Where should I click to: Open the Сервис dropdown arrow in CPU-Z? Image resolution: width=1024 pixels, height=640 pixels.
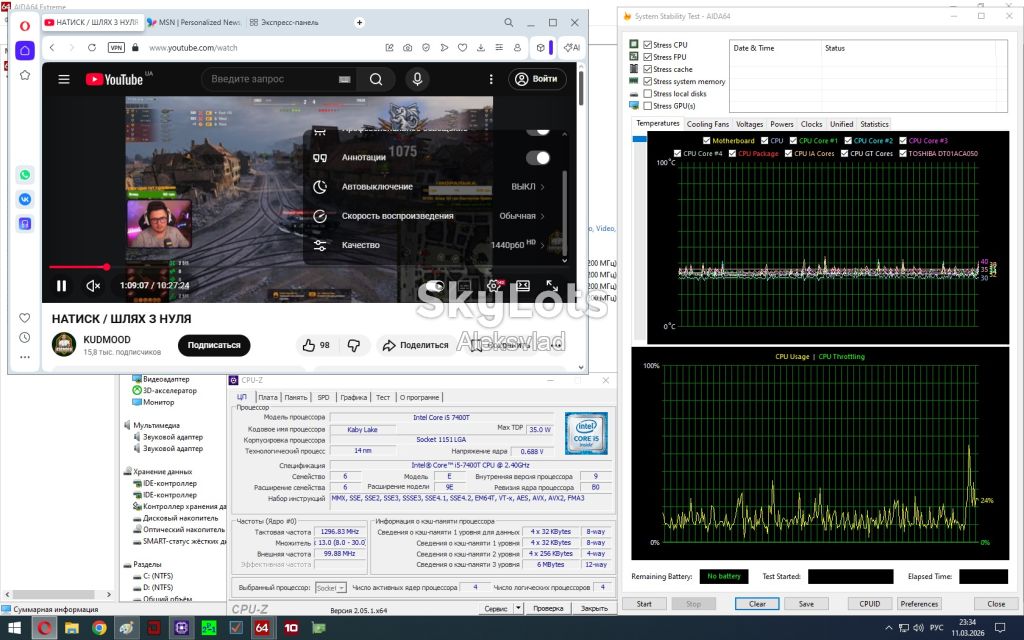pyautogui.click(x=519, y=608)
